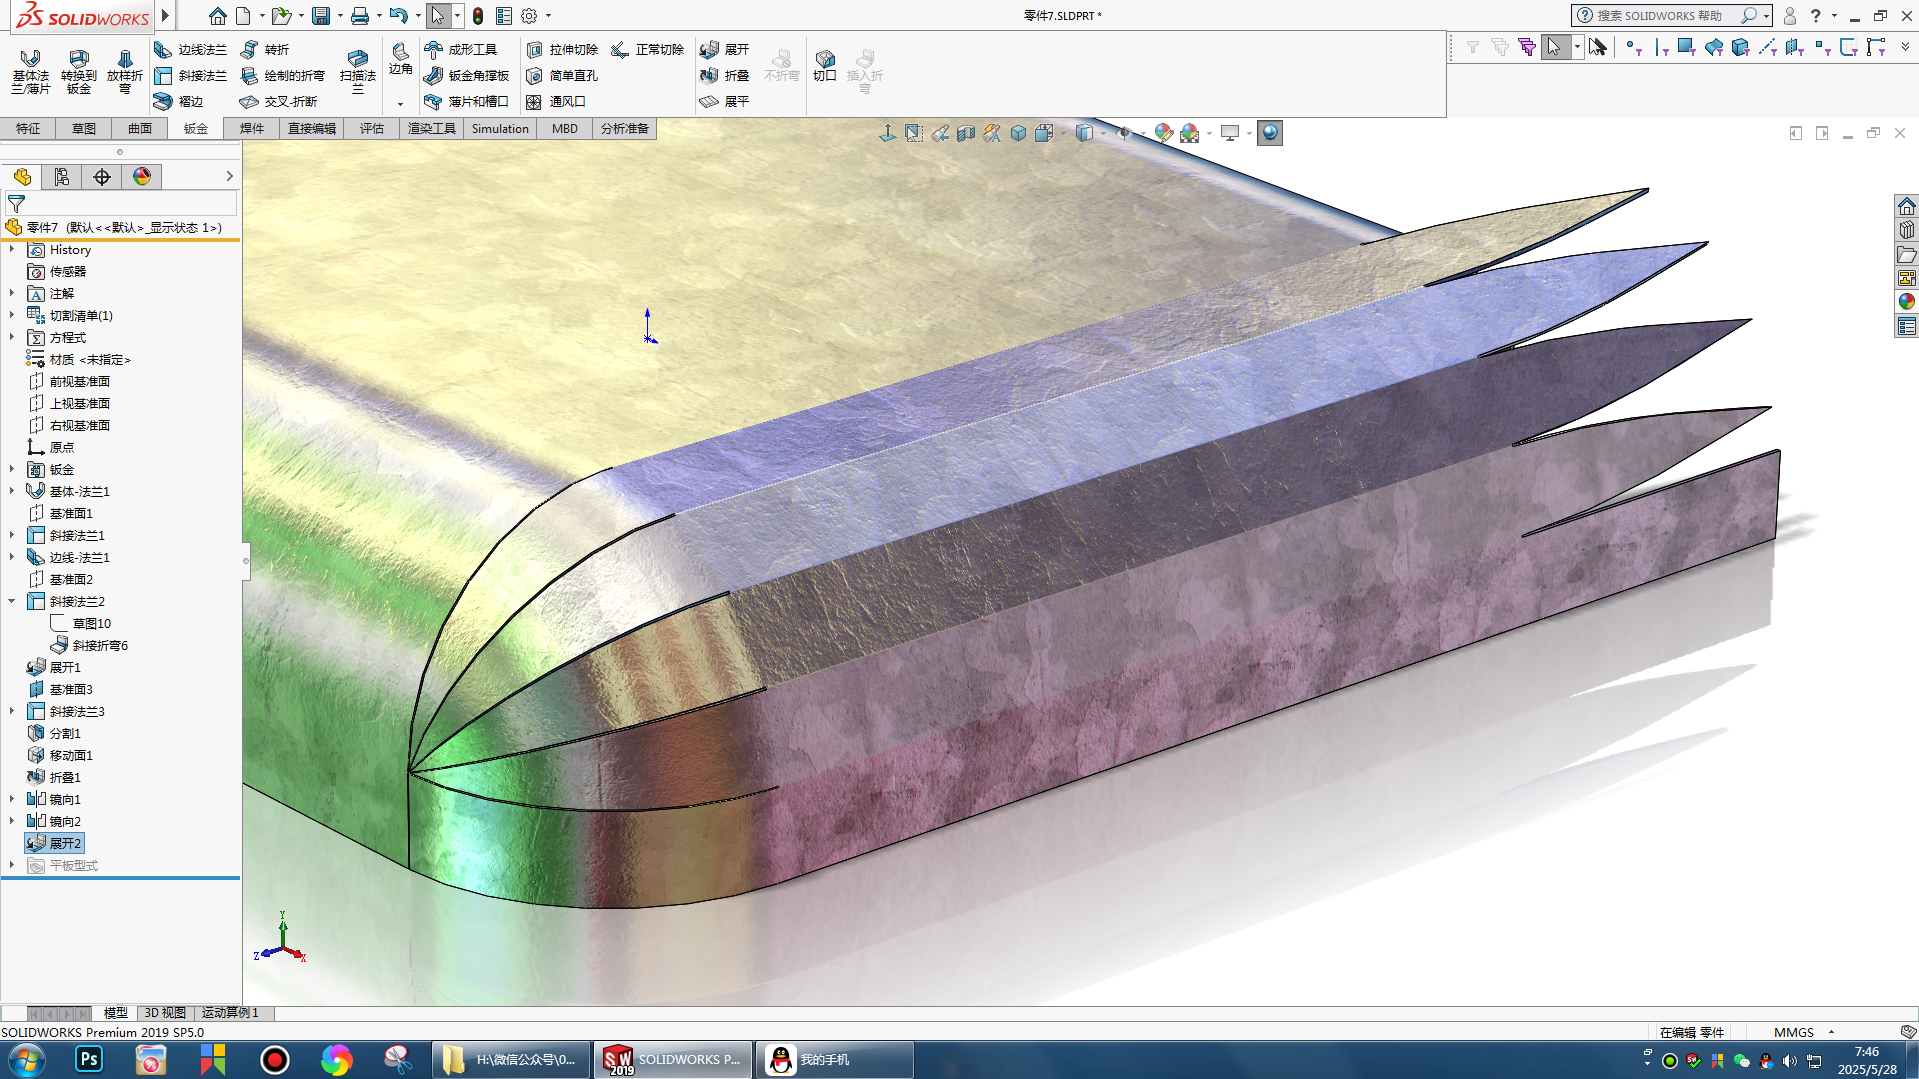The width and height of the screenshot is (1919, 1079).
Task: Open the 扫描法兰 tool
Action: (357, 72)
